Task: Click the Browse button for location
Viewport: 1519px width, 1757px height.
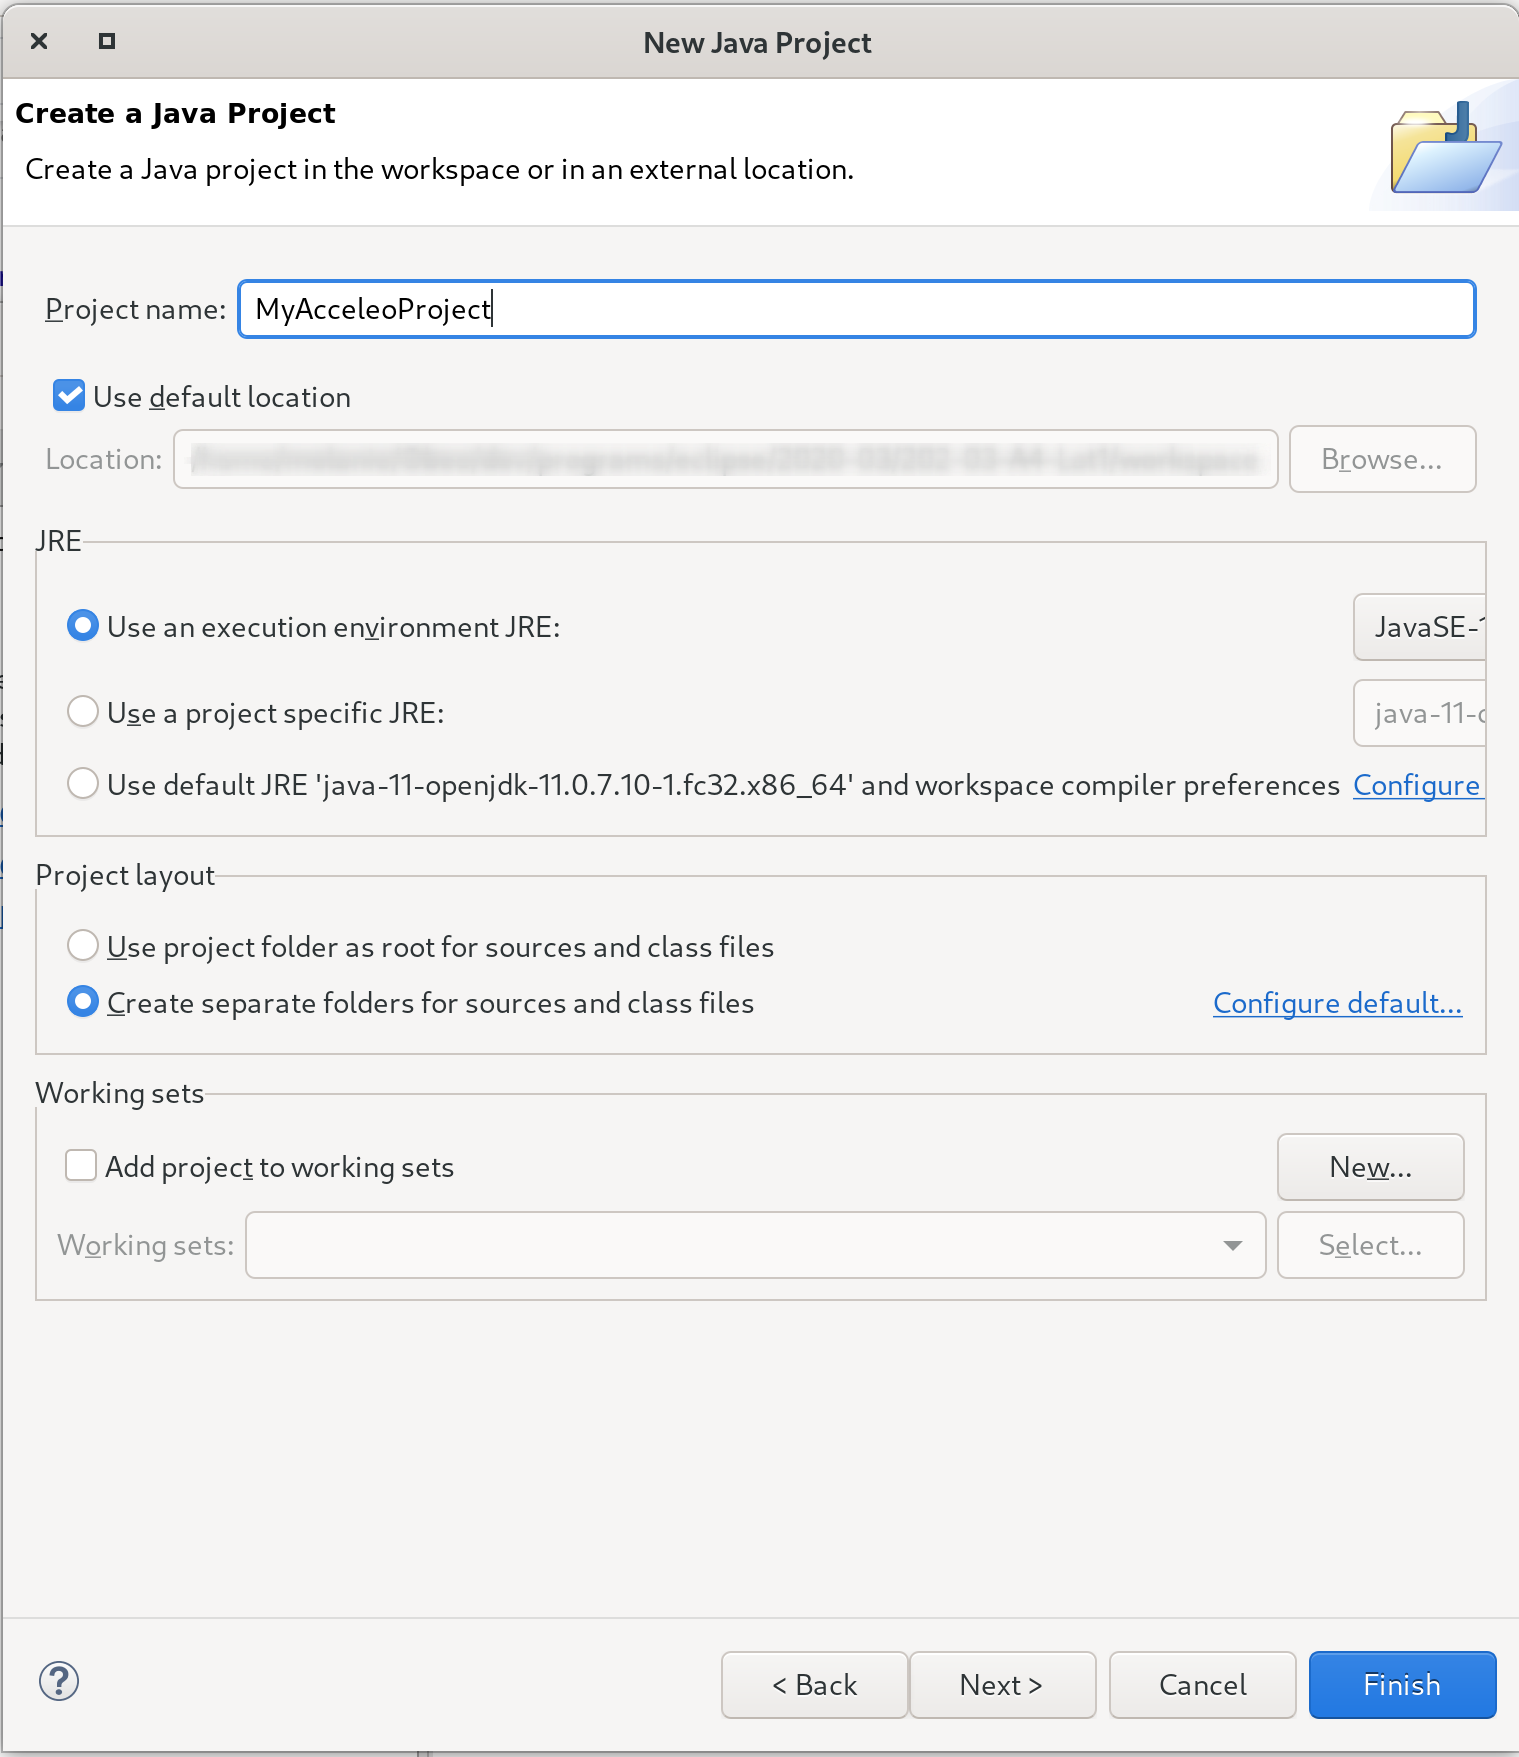Action: [x=1382, y=459]
